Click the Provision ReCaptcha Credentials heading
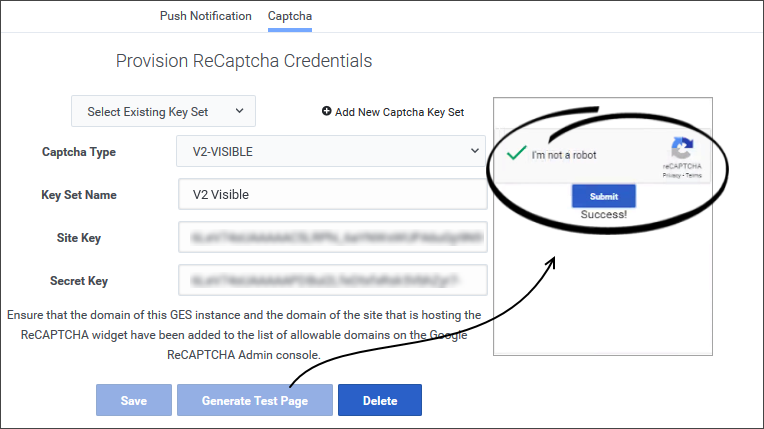The image size is (764, 429). coord(244,61)
